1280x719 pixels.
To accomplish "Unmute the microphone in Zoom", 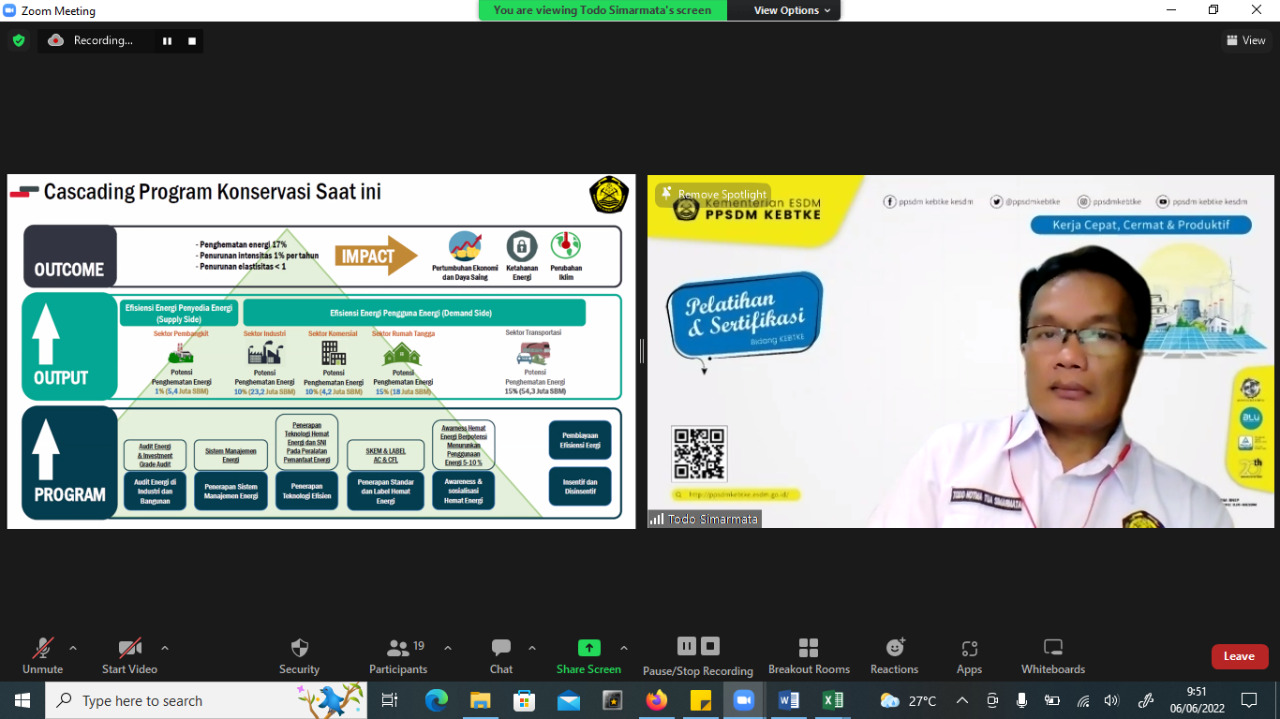I will click(x=42, y=655).
